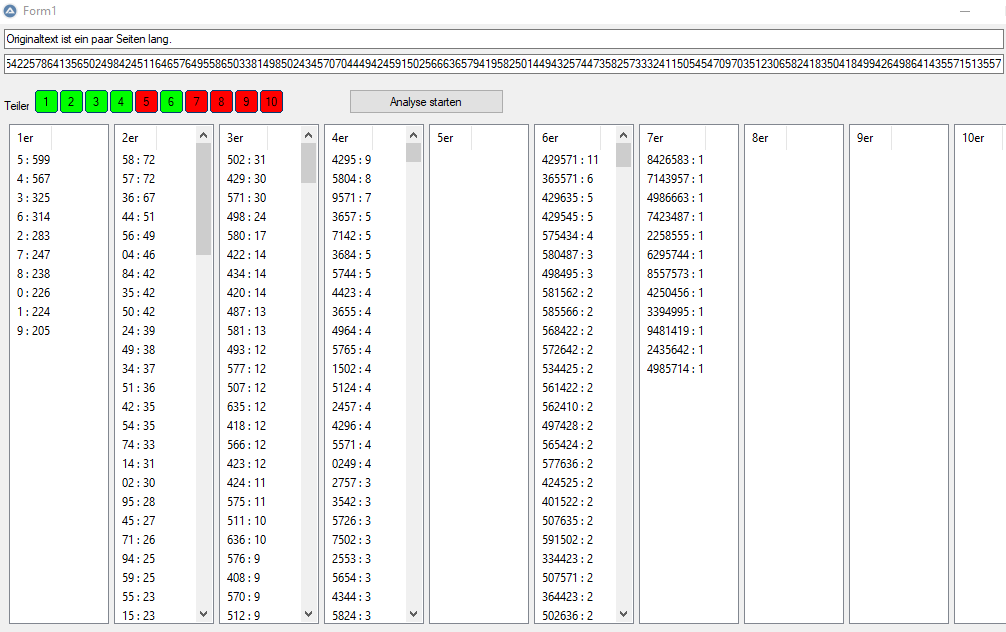Click the Form1 application icon
The width and height of the screenshot is (1006, 632).
[x=10, y=10]
